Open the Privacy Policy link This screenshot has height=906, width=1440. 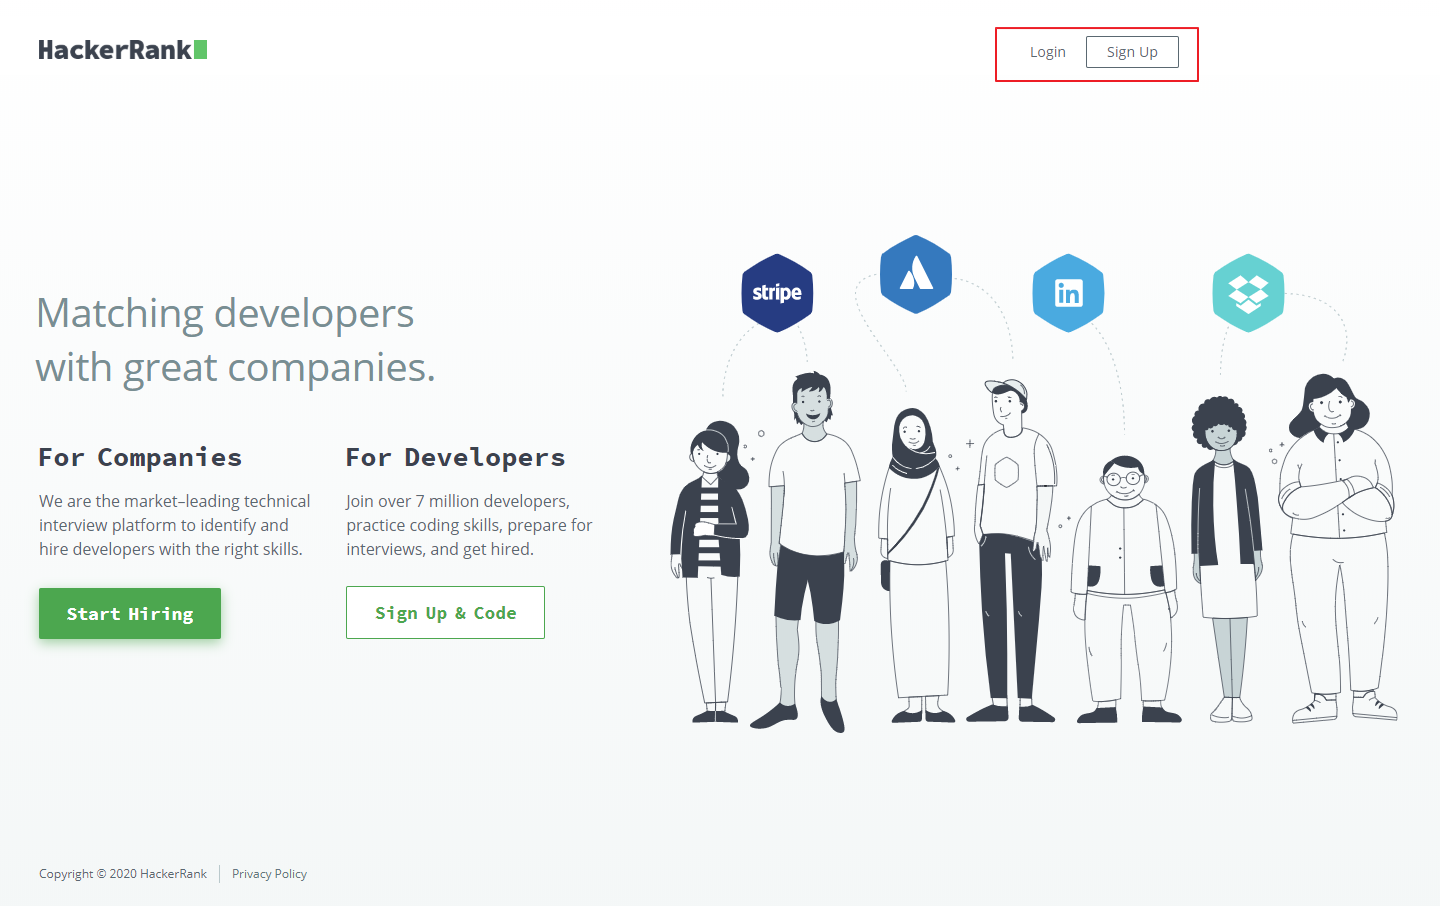pyautogui.click(x=269, y=874)
